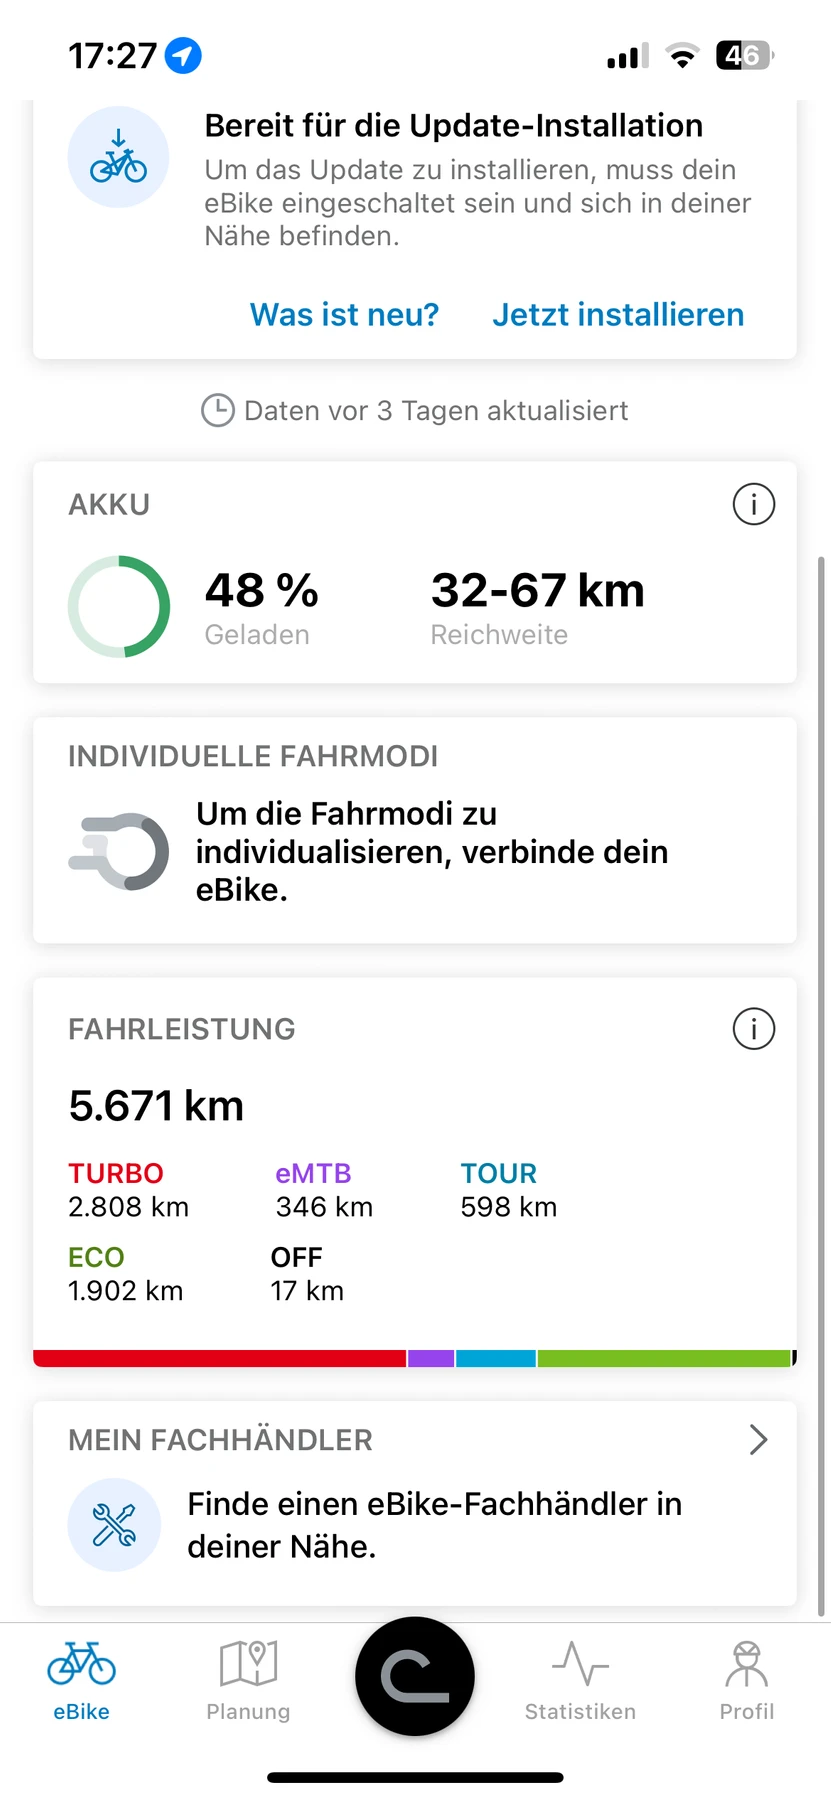Tap the battery charge ring indicator
This screenshot has height=1800, width=831.
click(119, 606)
